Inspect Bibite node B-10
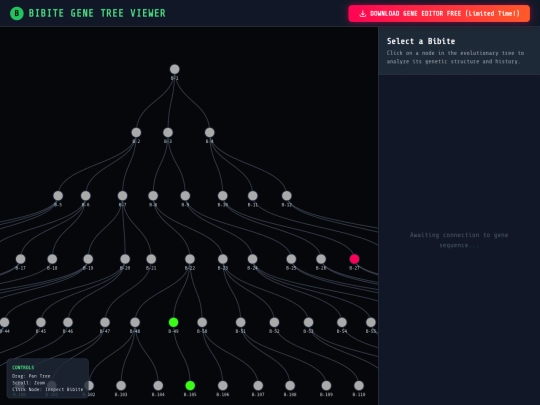The height and width of the screenshot is (405, 540). coord(223,196)
